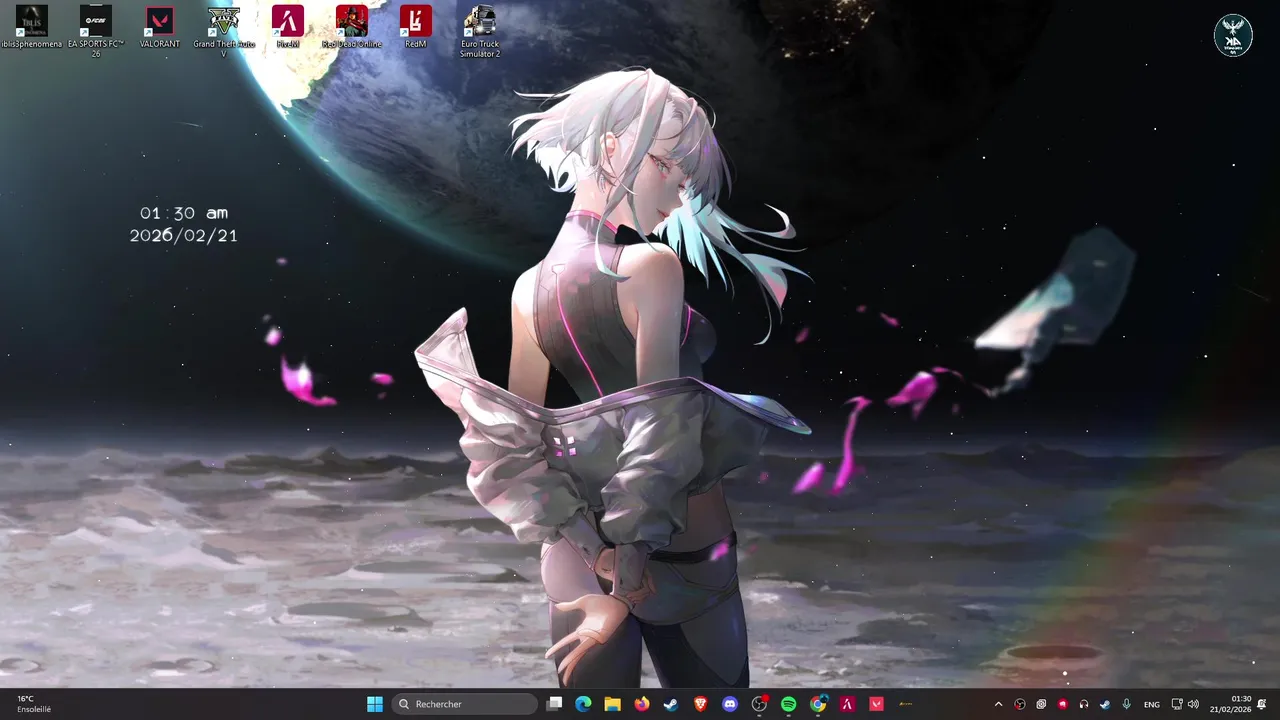Open network settings from the tray
Viewport: 1280px width, 720px height.
click(1177, 704)
